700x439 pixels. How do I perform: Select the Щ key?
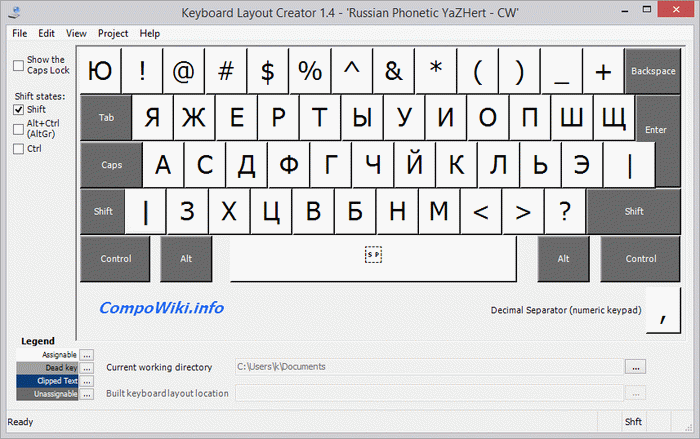click(613, 118)
